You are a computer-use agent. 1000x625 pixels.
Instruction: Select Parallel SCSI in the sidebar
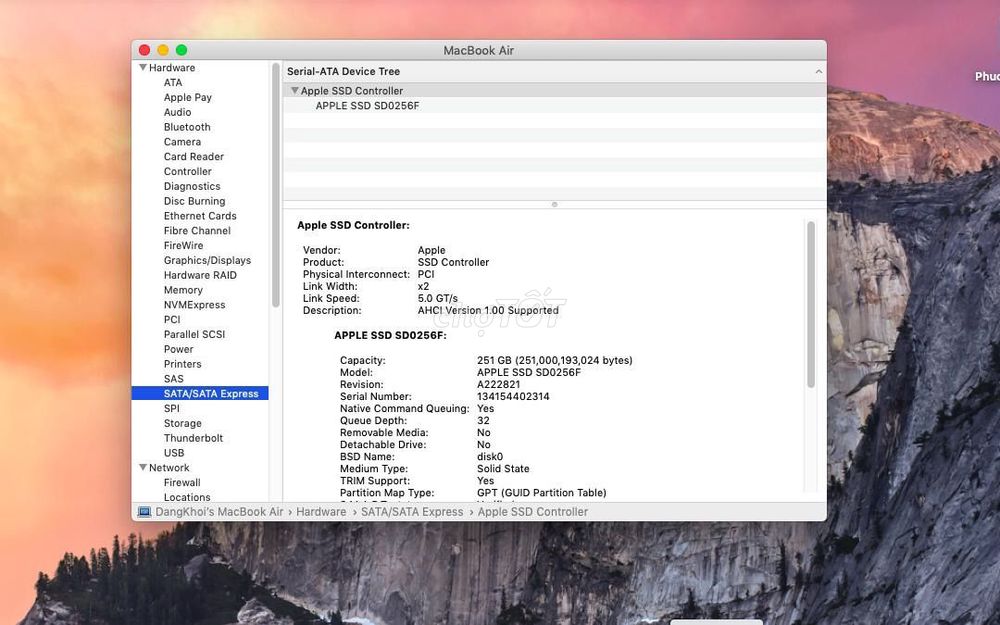point(195,334)
